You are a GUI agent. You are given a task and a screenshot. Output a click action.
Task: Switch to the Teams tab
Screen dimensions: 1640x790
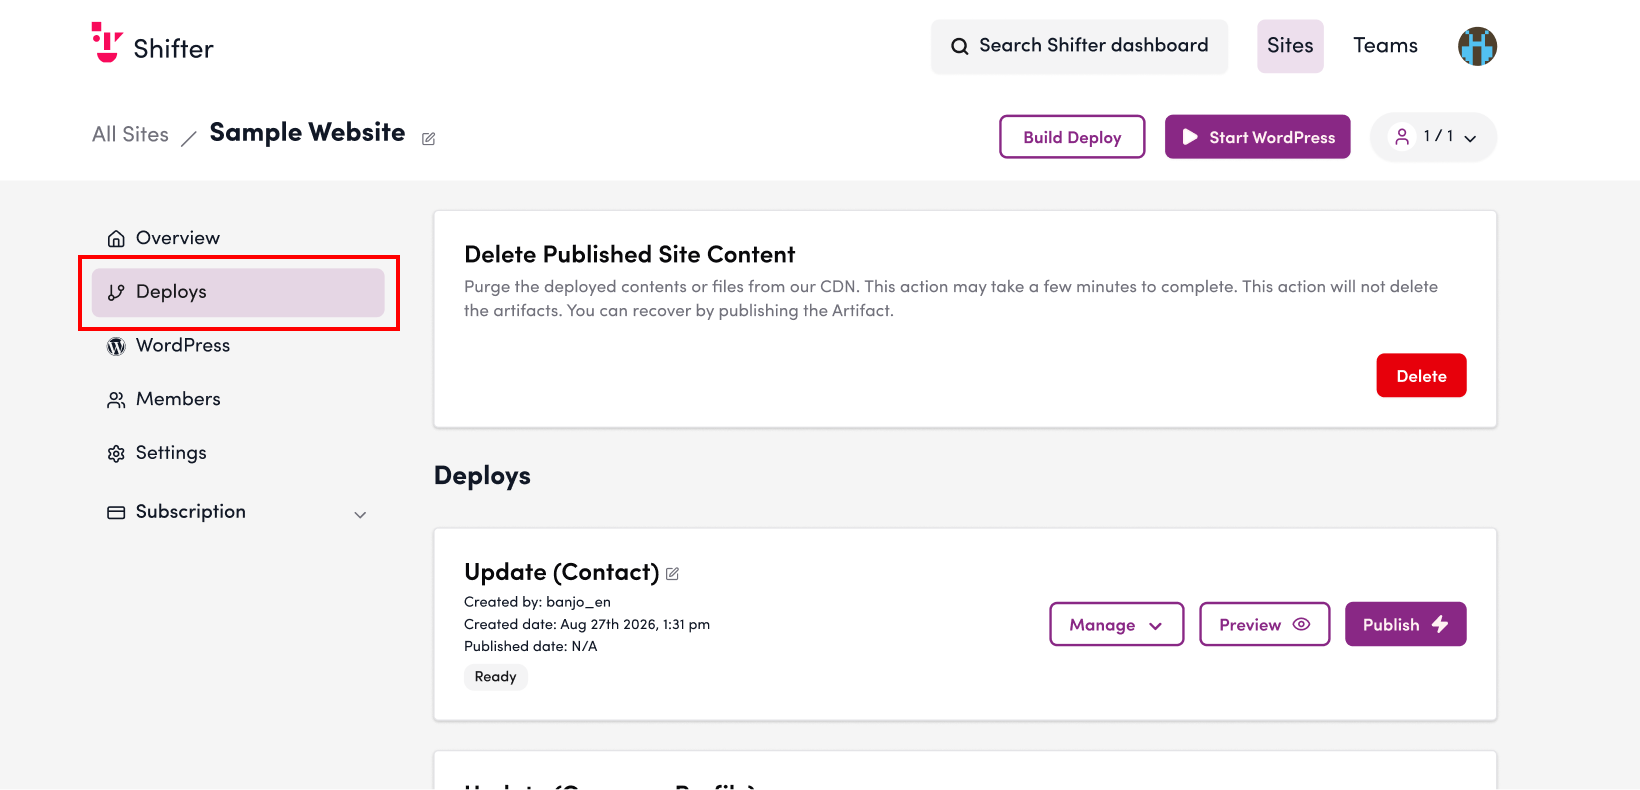(1385, 46)
